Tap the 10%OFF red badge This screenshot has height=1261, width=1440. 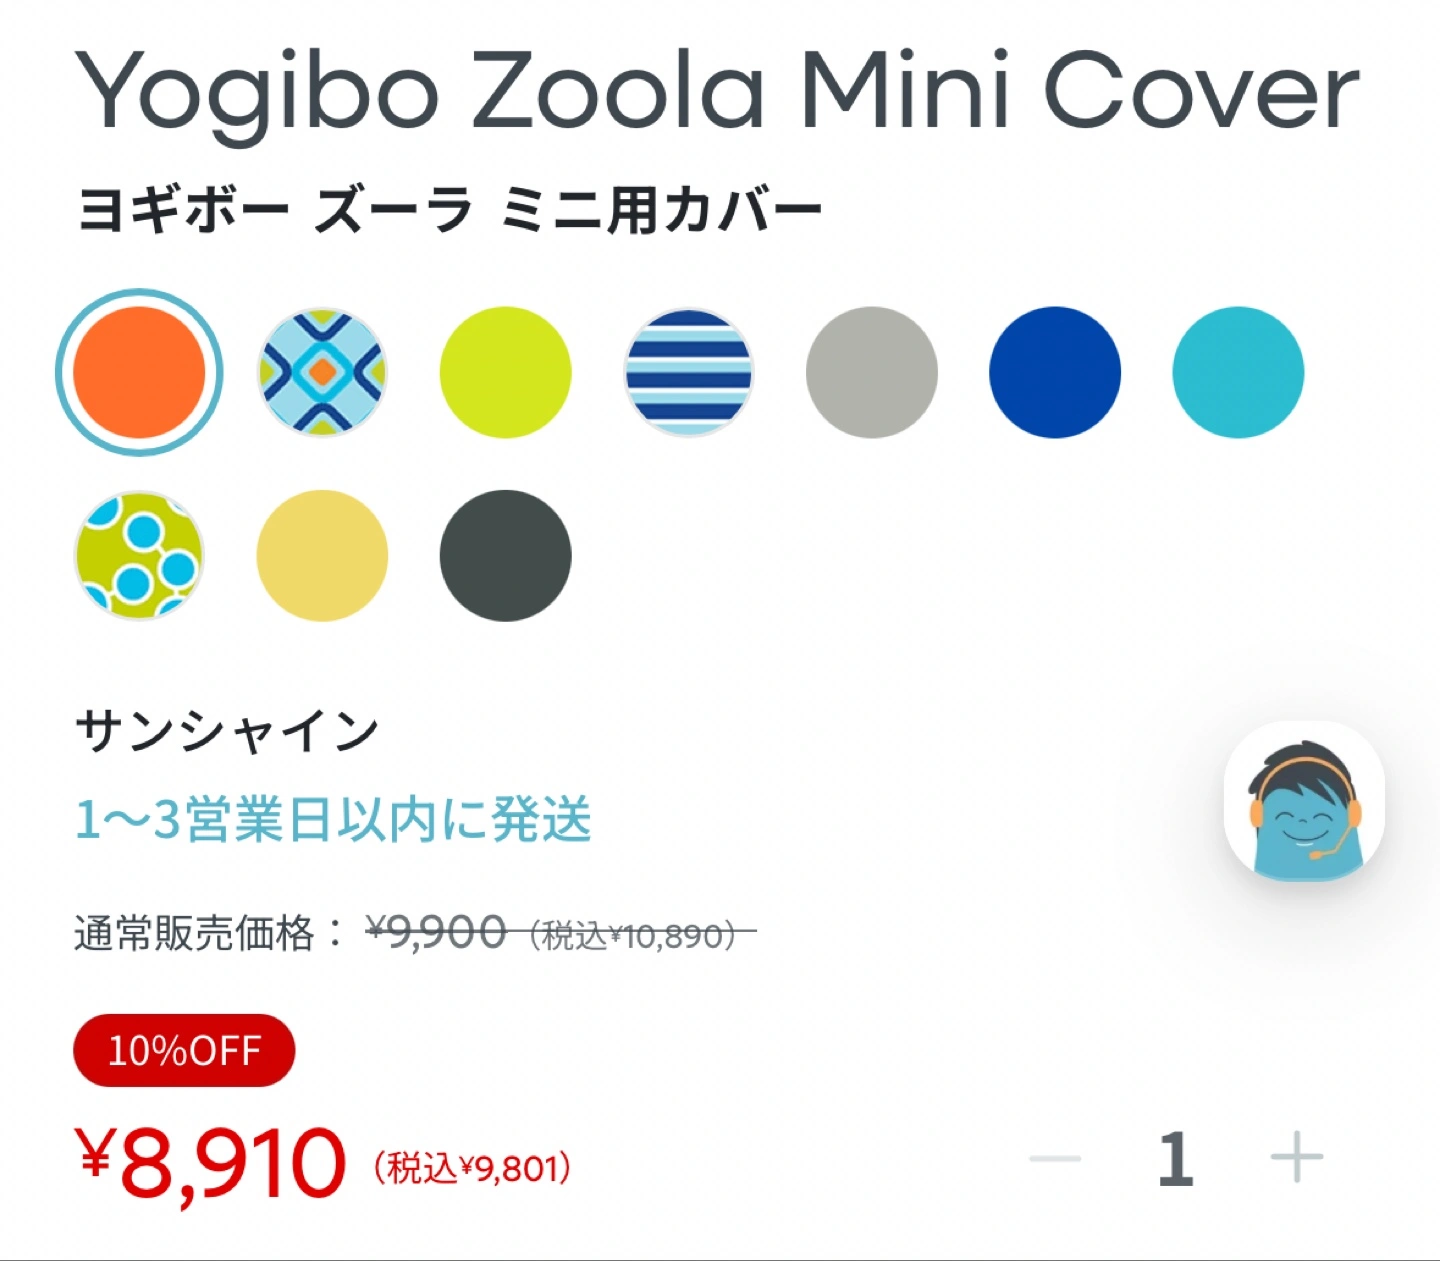[x=184, y=1050]
